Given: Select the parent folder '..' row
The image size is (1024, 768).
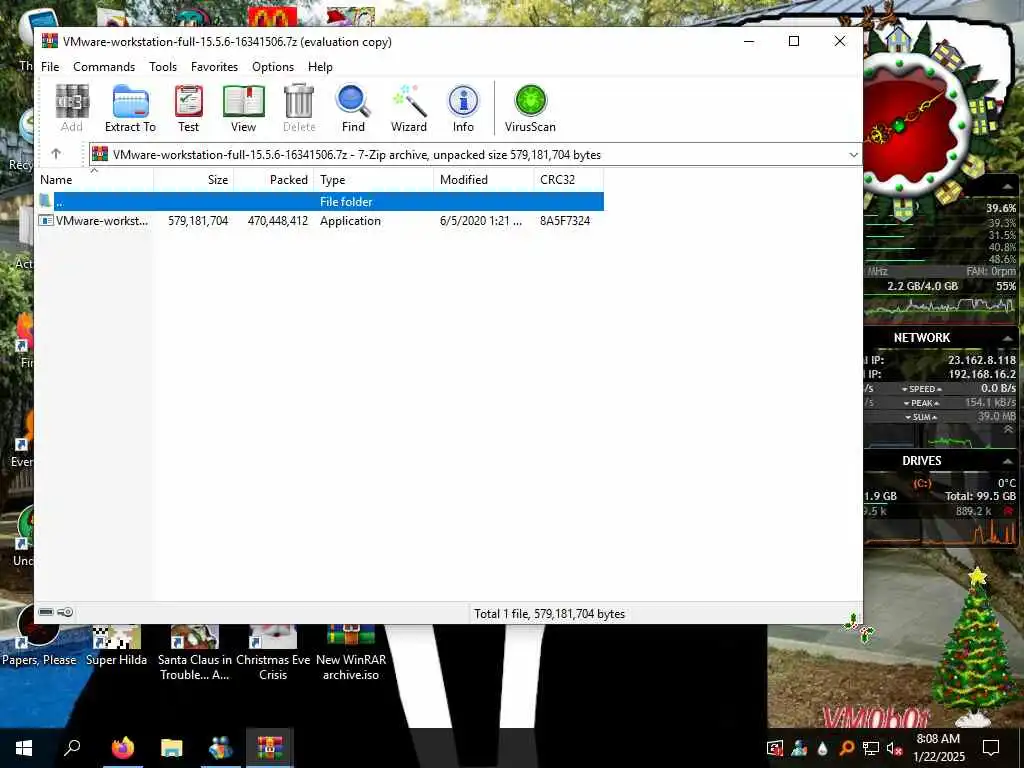Looking at the screenshot, I should 320,201.
